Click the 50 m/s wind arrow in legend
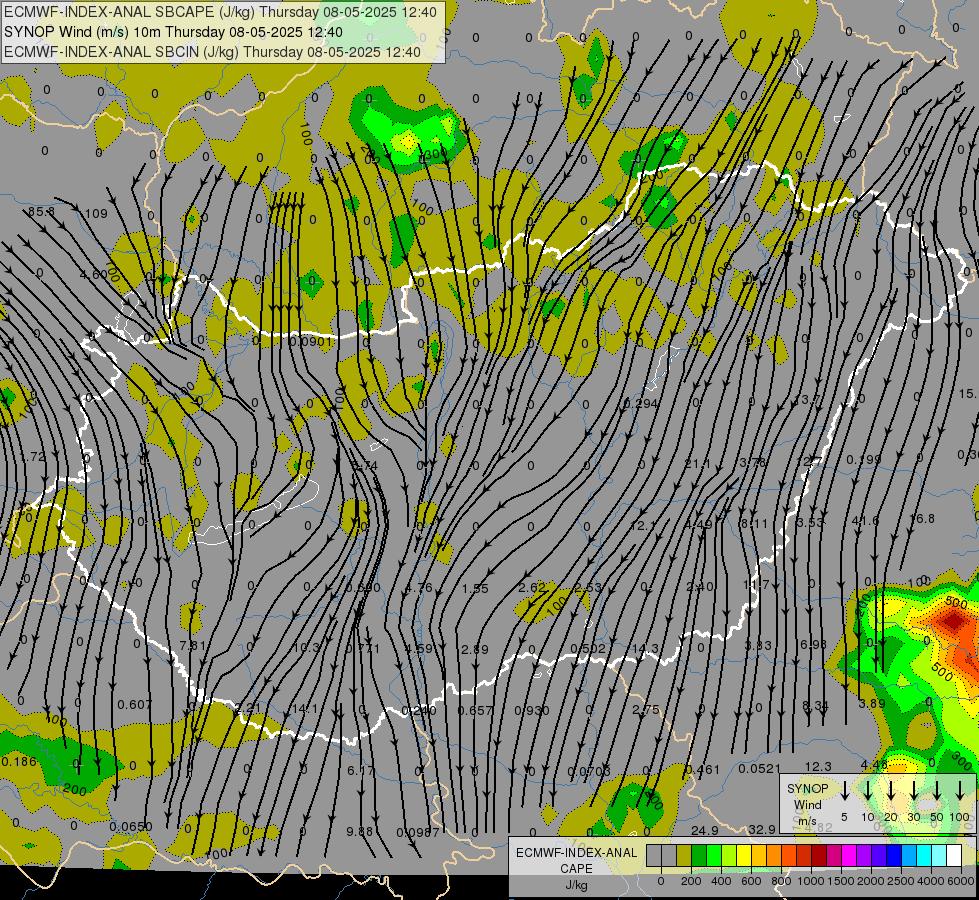The width and height of the screenshot is (979, 900). 937,791
